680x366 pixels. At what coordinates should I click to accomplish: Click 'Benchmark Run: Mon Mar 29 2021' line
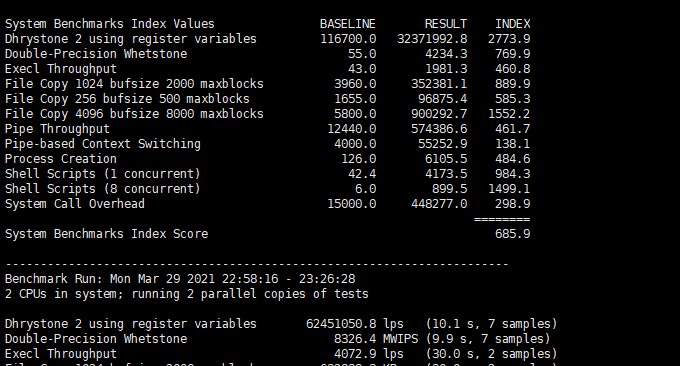tap(180, 279)
